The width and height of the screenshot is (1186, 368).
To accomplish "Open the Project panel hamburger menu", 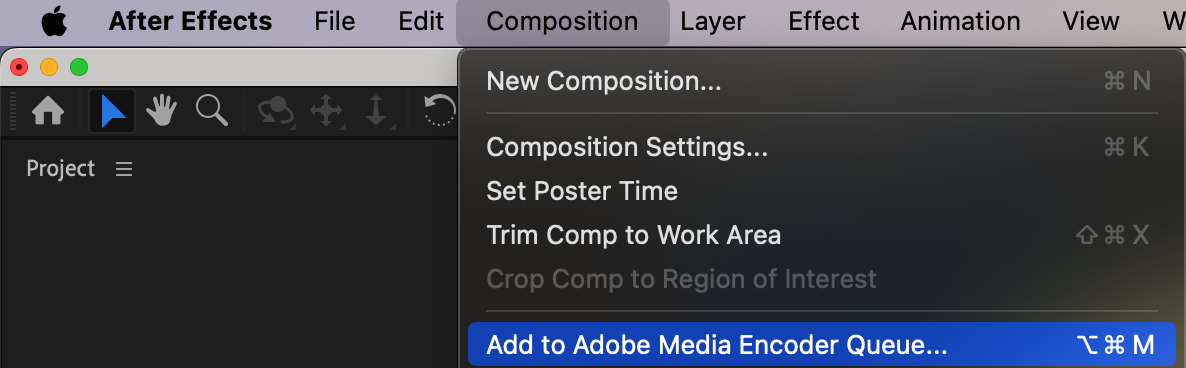I will [124, 169].
